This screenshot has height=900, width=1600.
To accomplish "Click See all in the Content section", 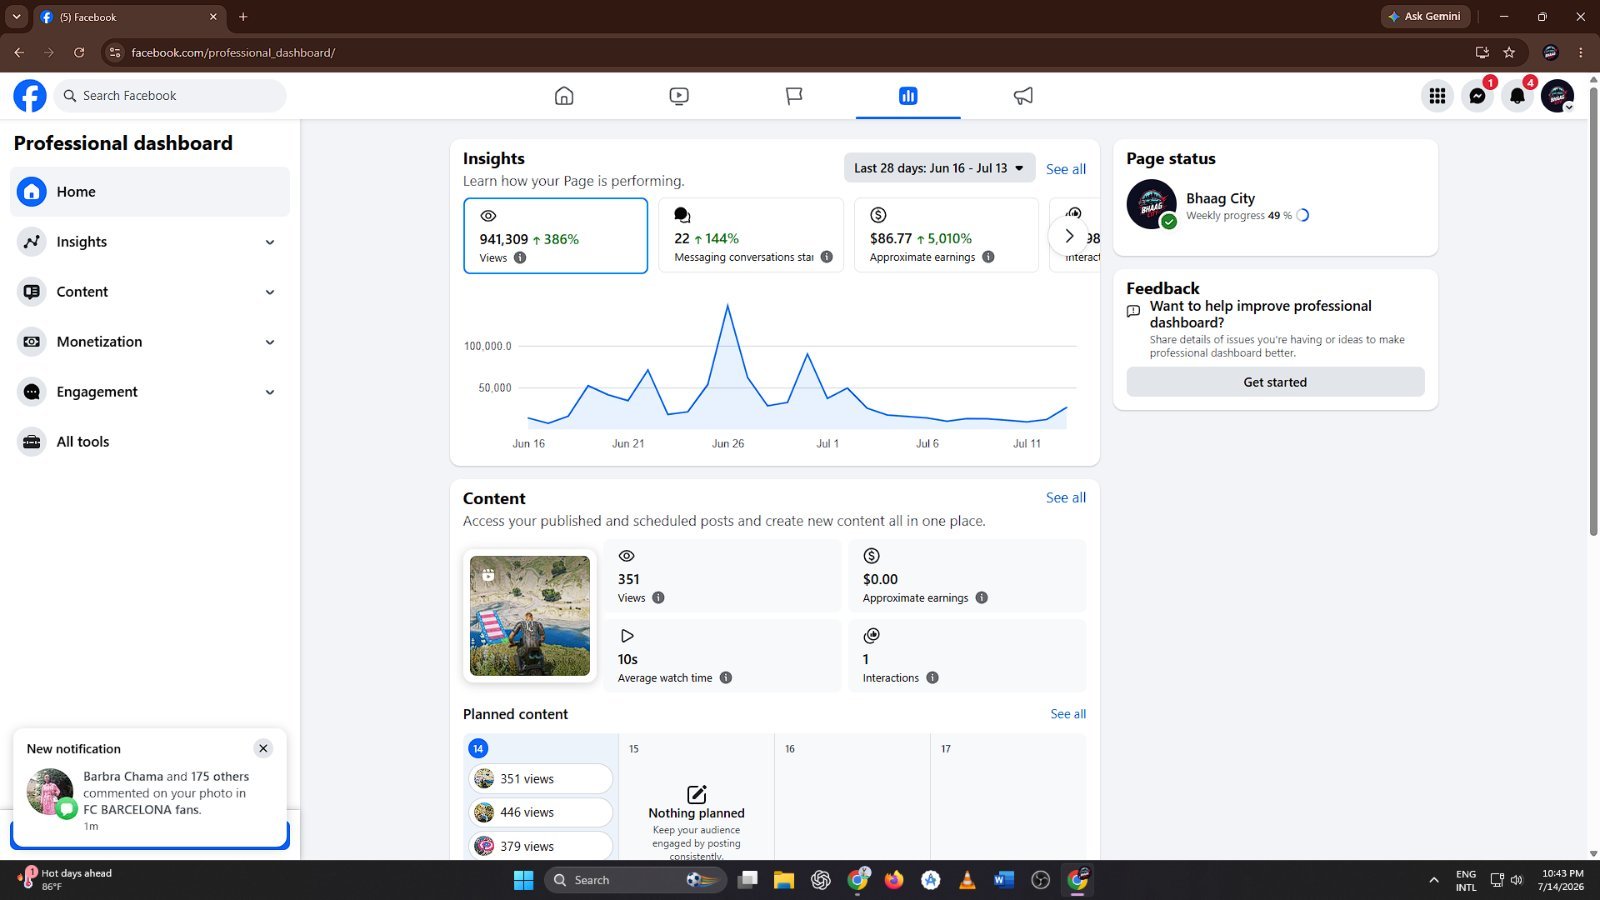I will pos(1066,497).
